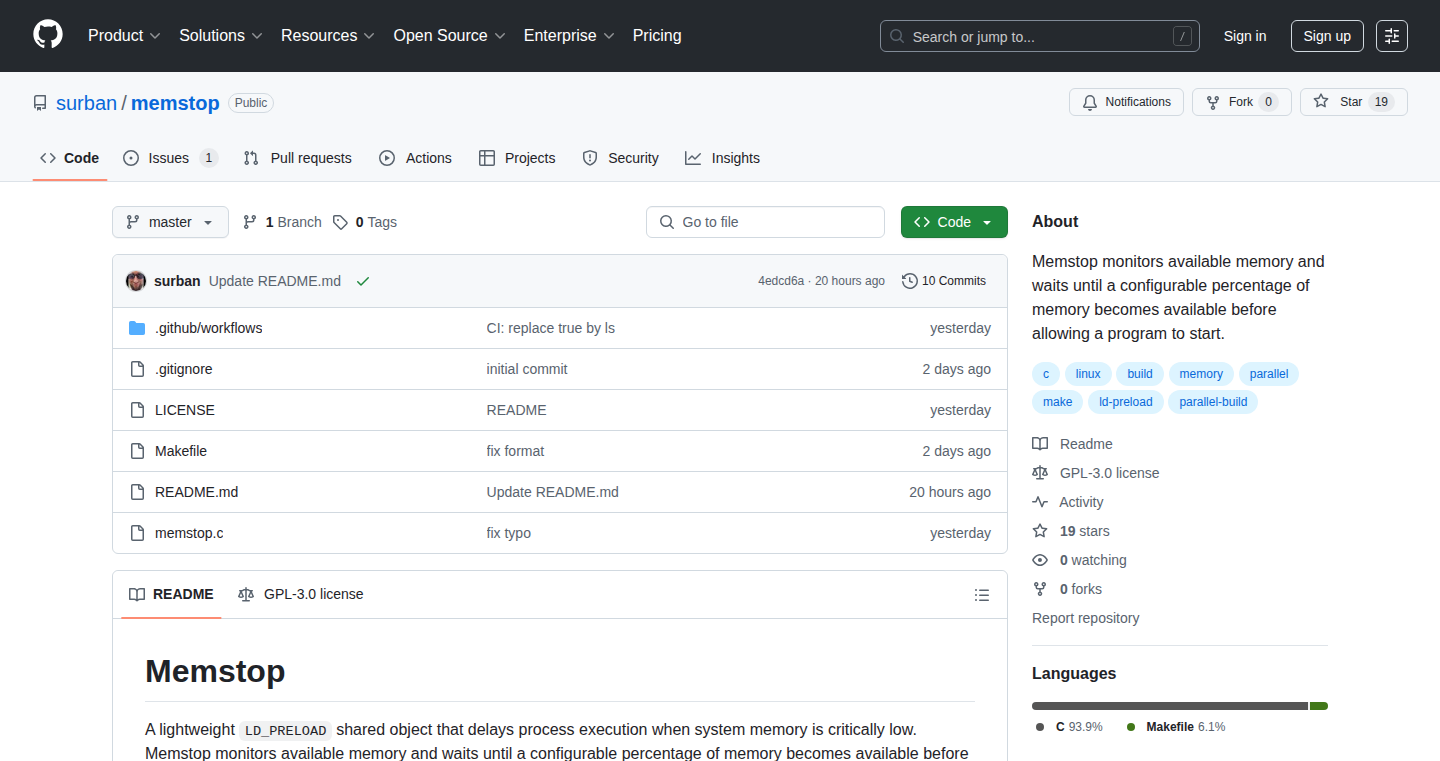Click the C 93.9% language link
This screenshot has height=761, width=1440.
pos(1071,727)
